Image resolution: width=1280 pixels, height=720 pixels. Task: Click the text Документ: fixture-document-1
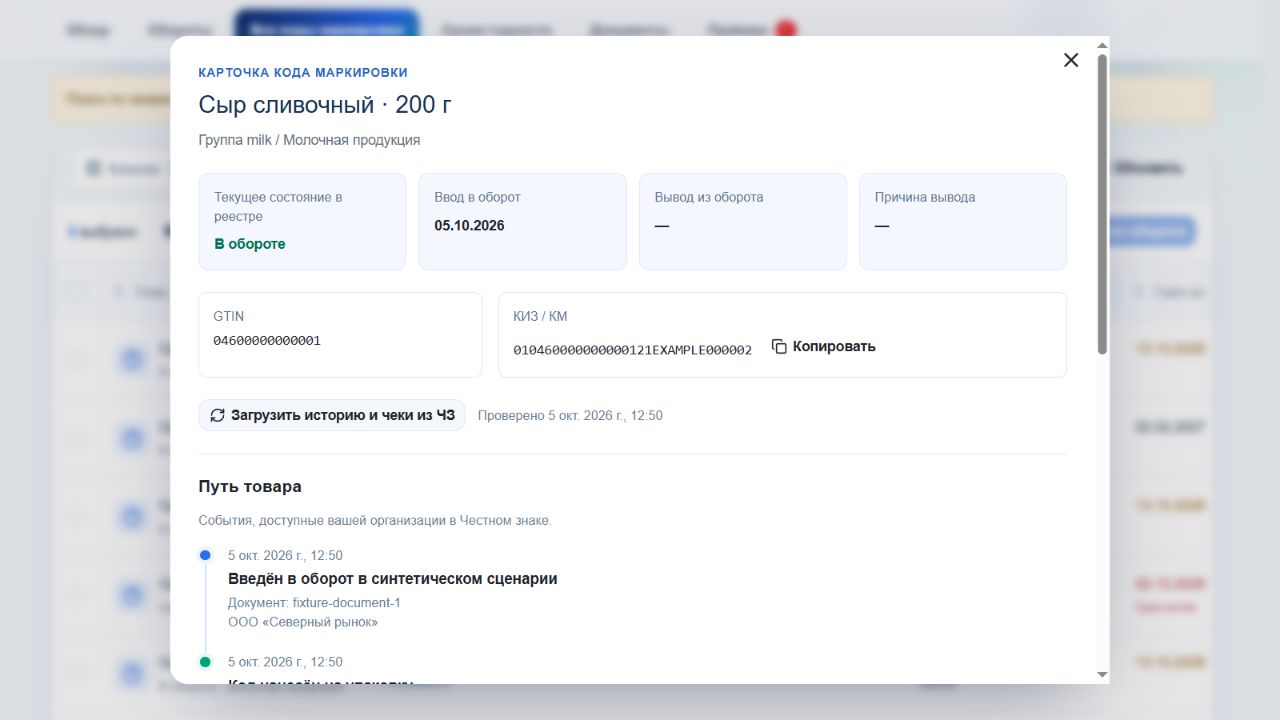point(314,603)
